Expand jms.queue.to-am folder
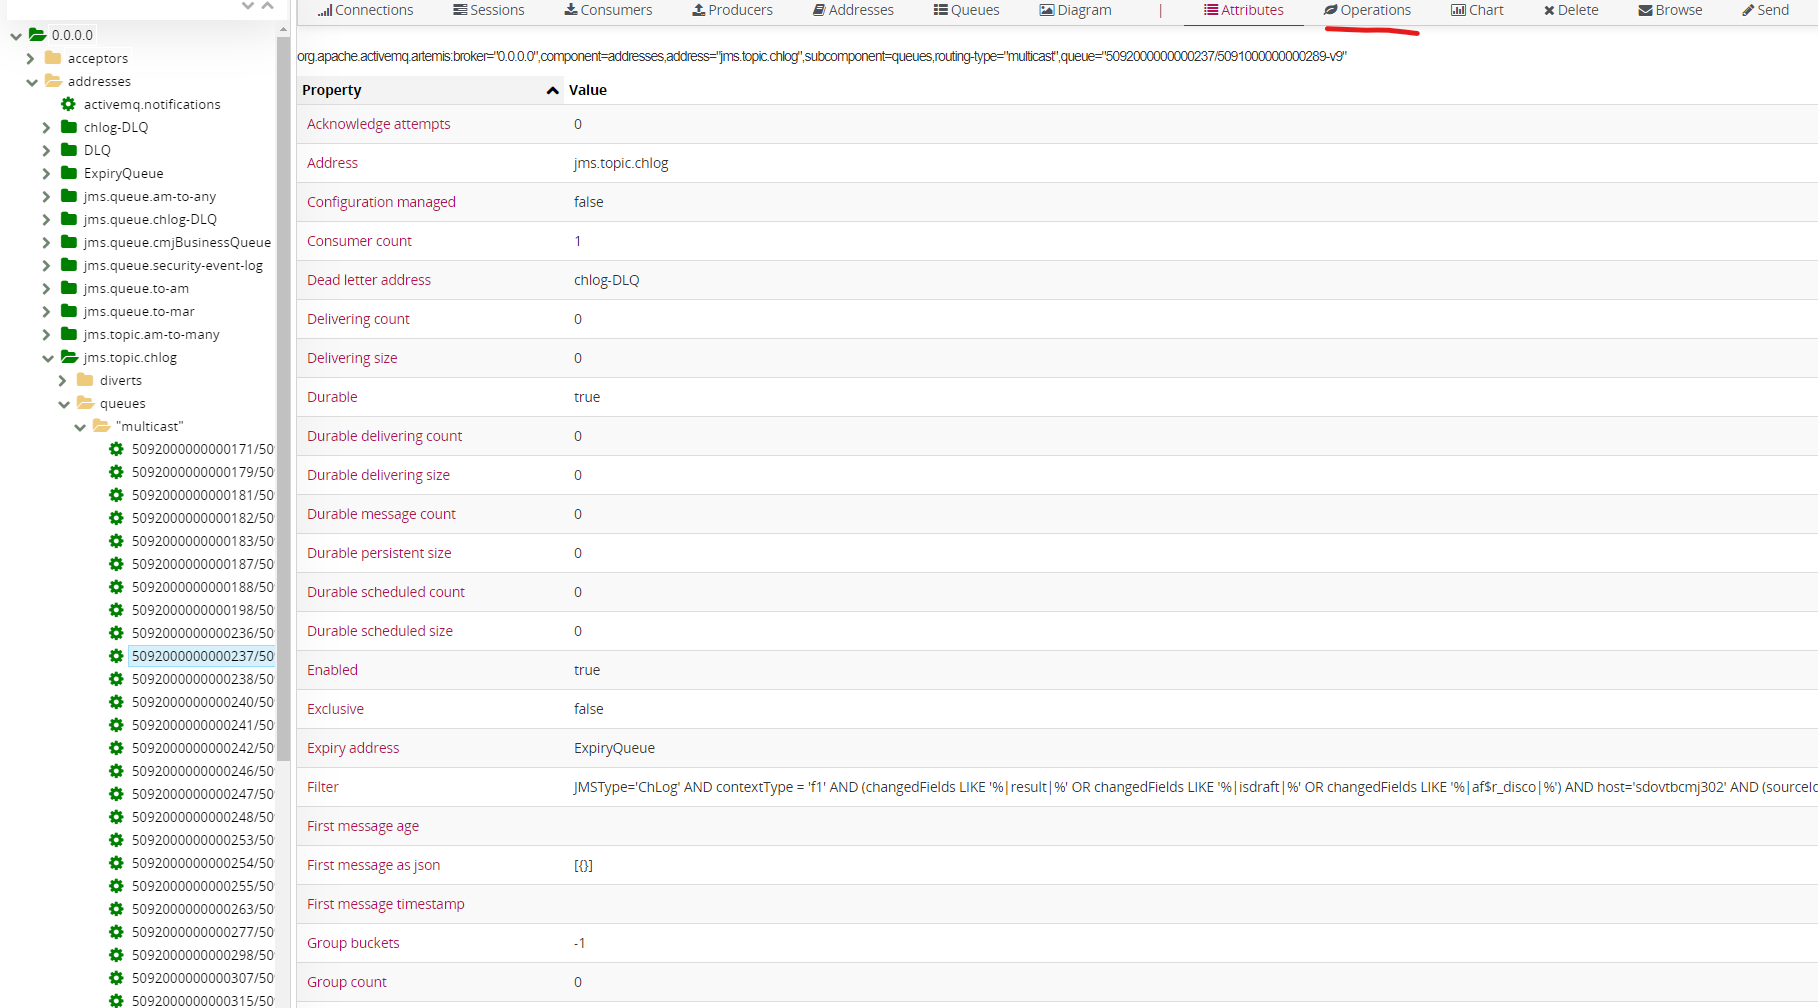The image size is (1818, 1008). [x=46, y=289]
